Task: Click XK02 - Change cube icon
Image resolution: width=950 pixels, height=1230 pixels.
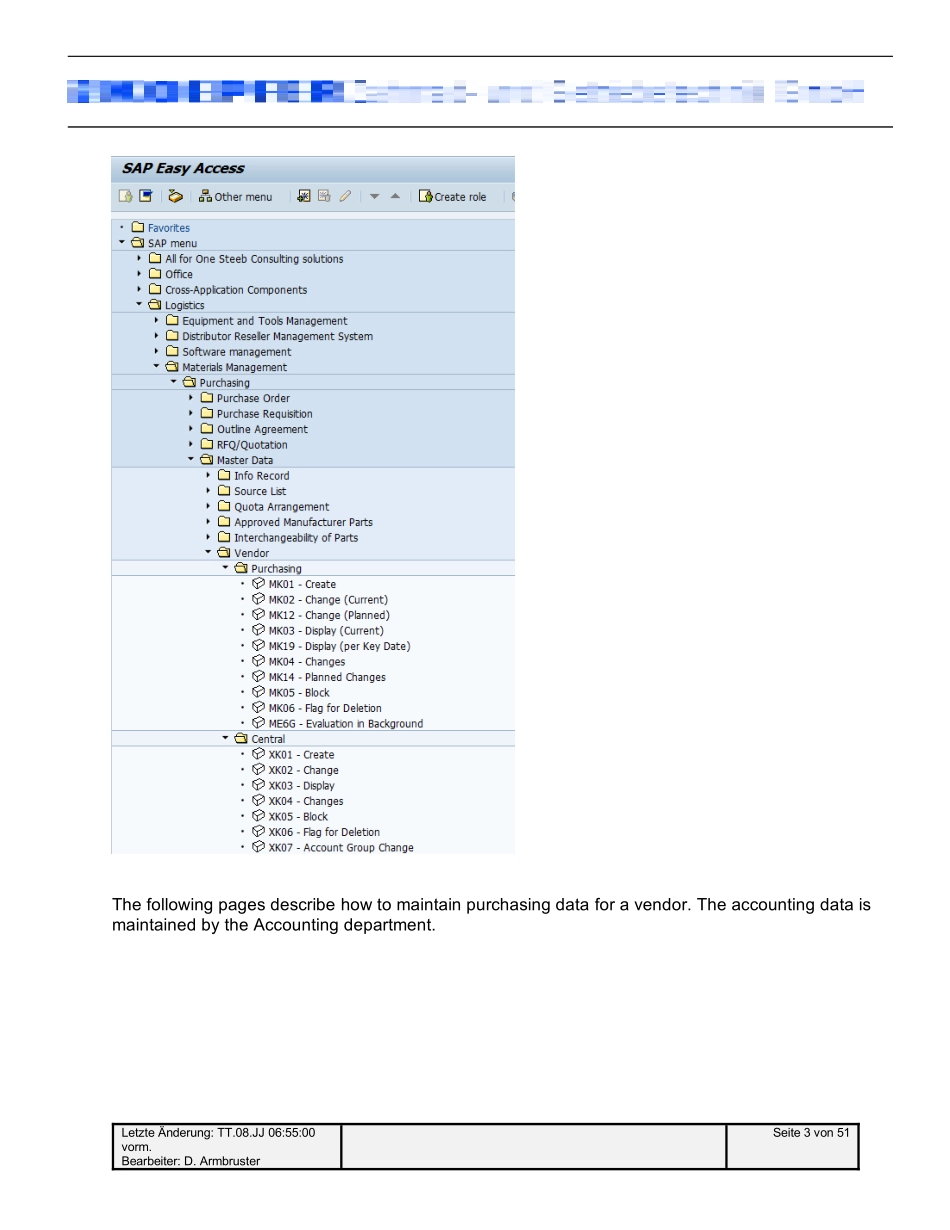Action: (258, 769)
